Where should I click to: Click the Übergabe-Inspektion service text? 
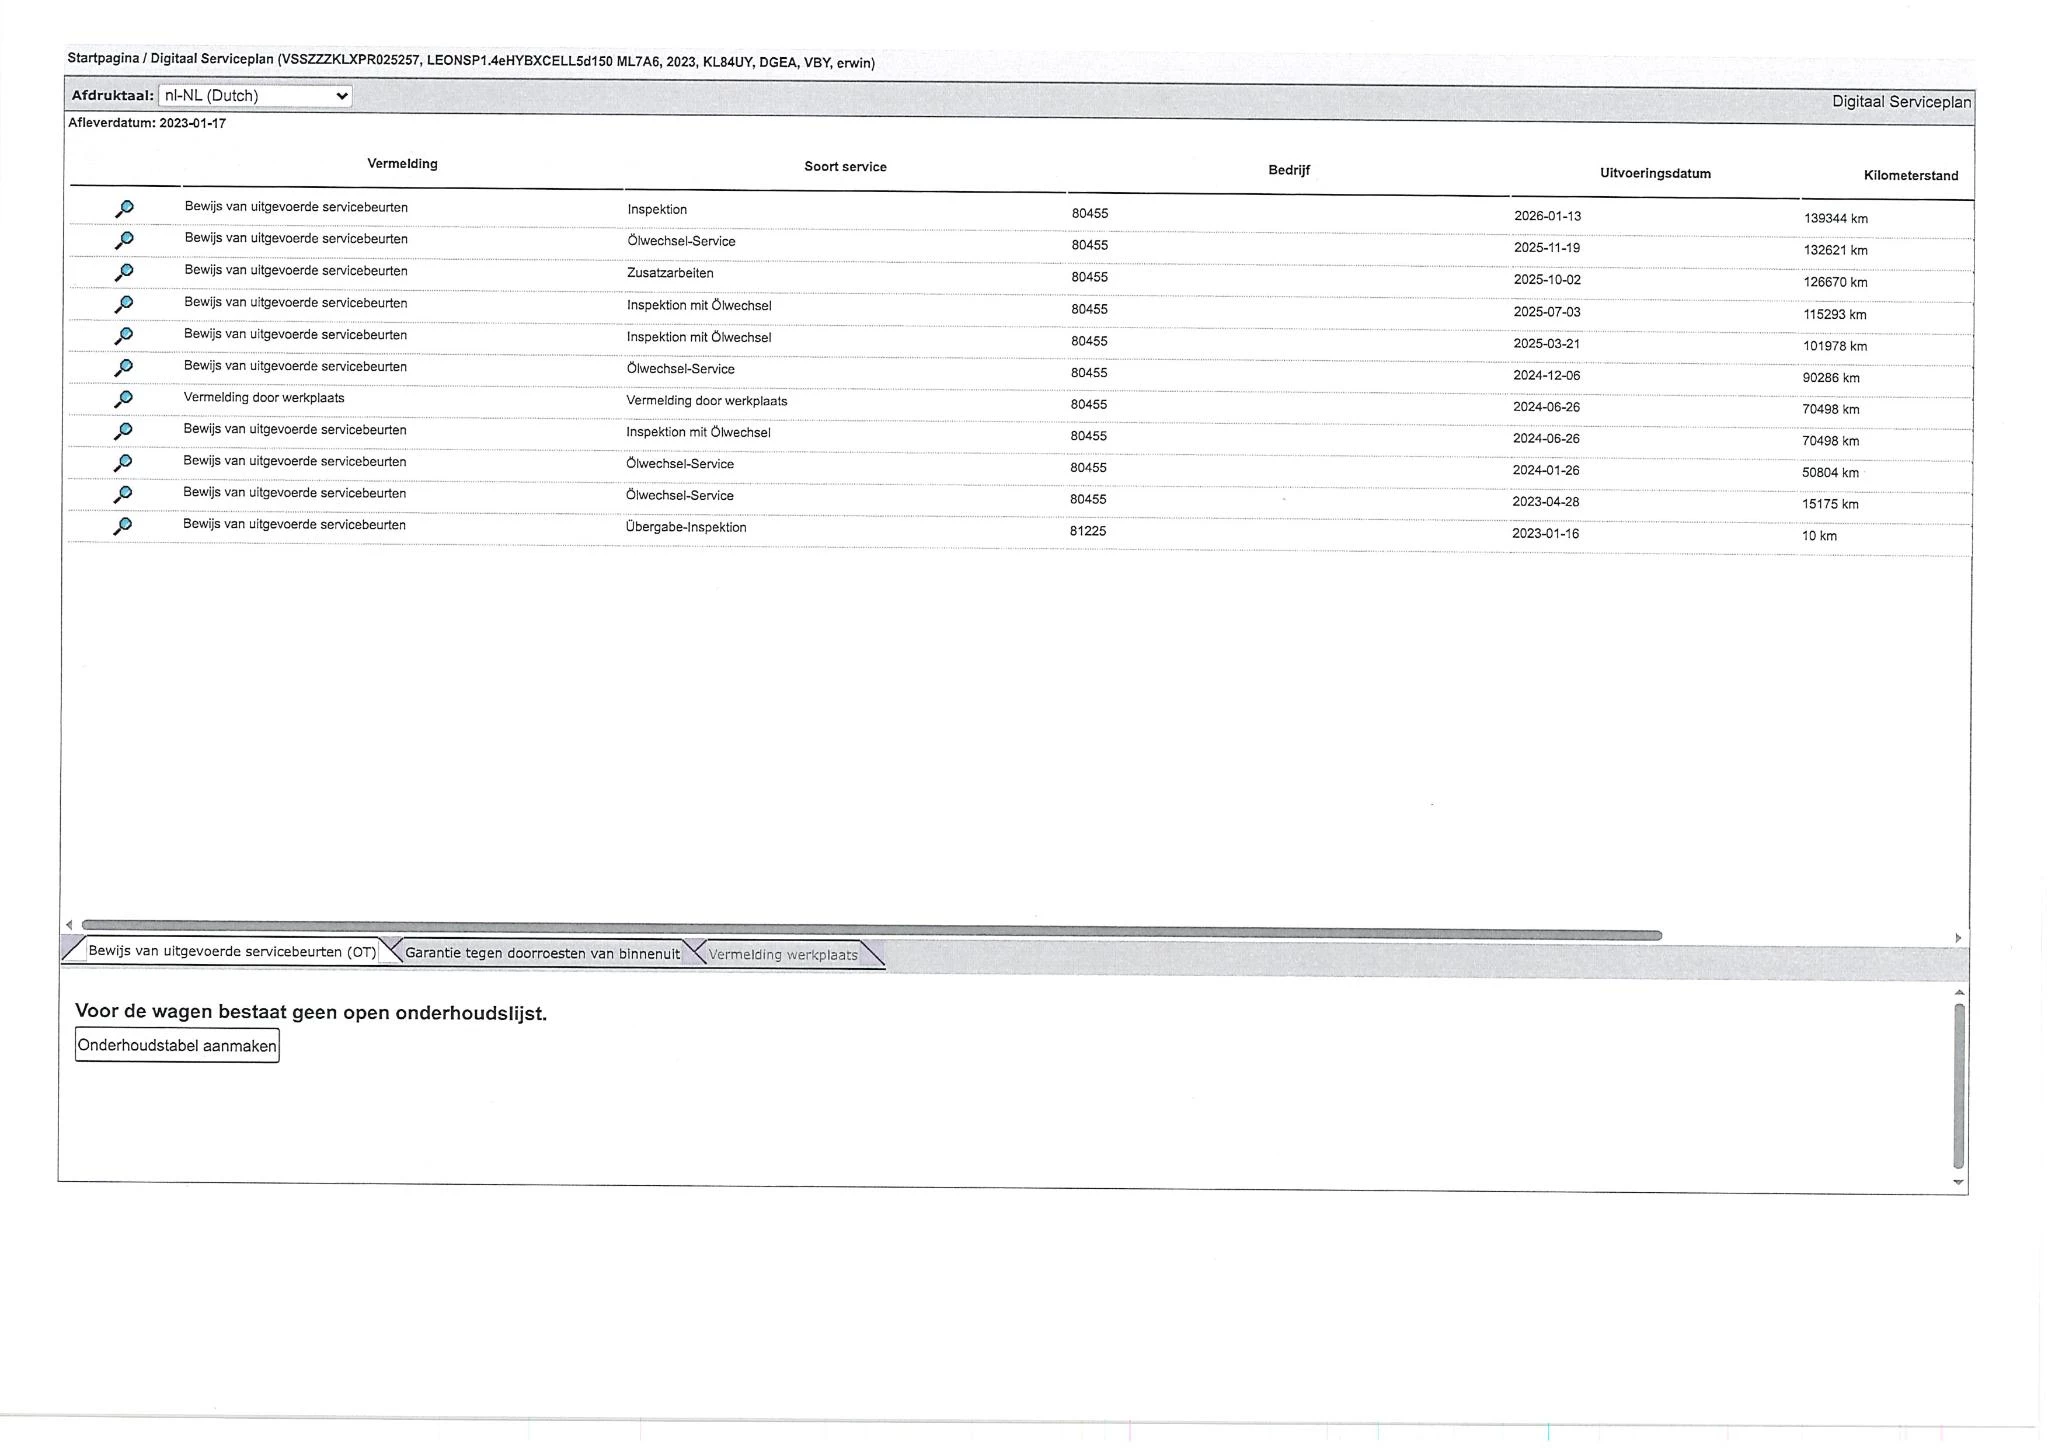coord(686,527)
